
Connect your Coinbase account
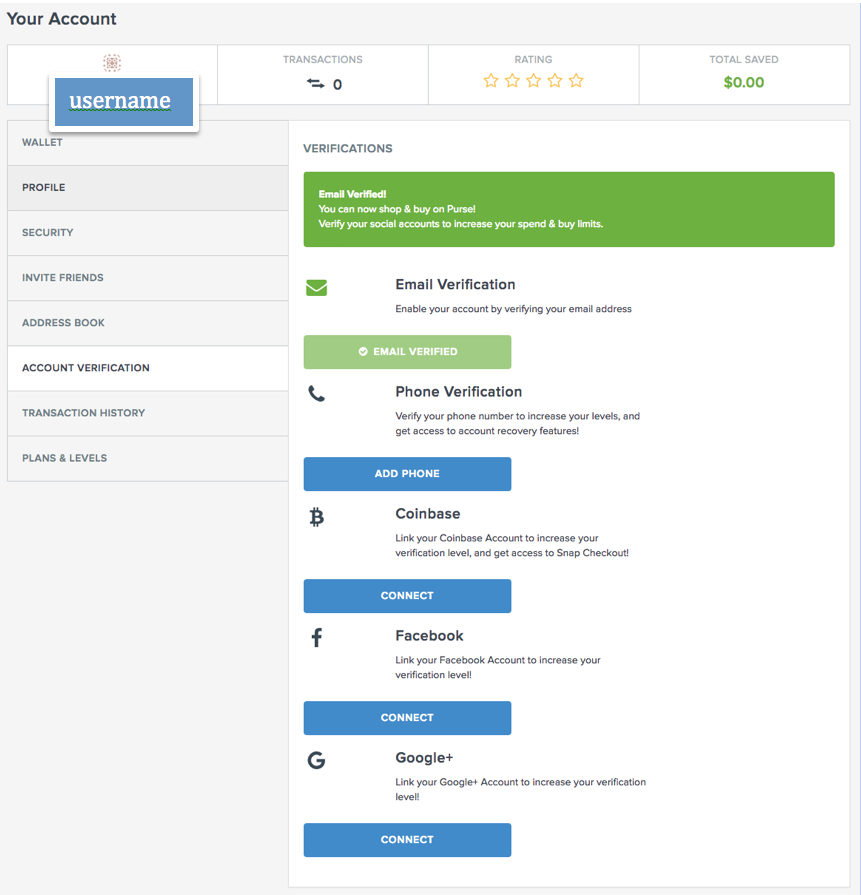(407, 596)
